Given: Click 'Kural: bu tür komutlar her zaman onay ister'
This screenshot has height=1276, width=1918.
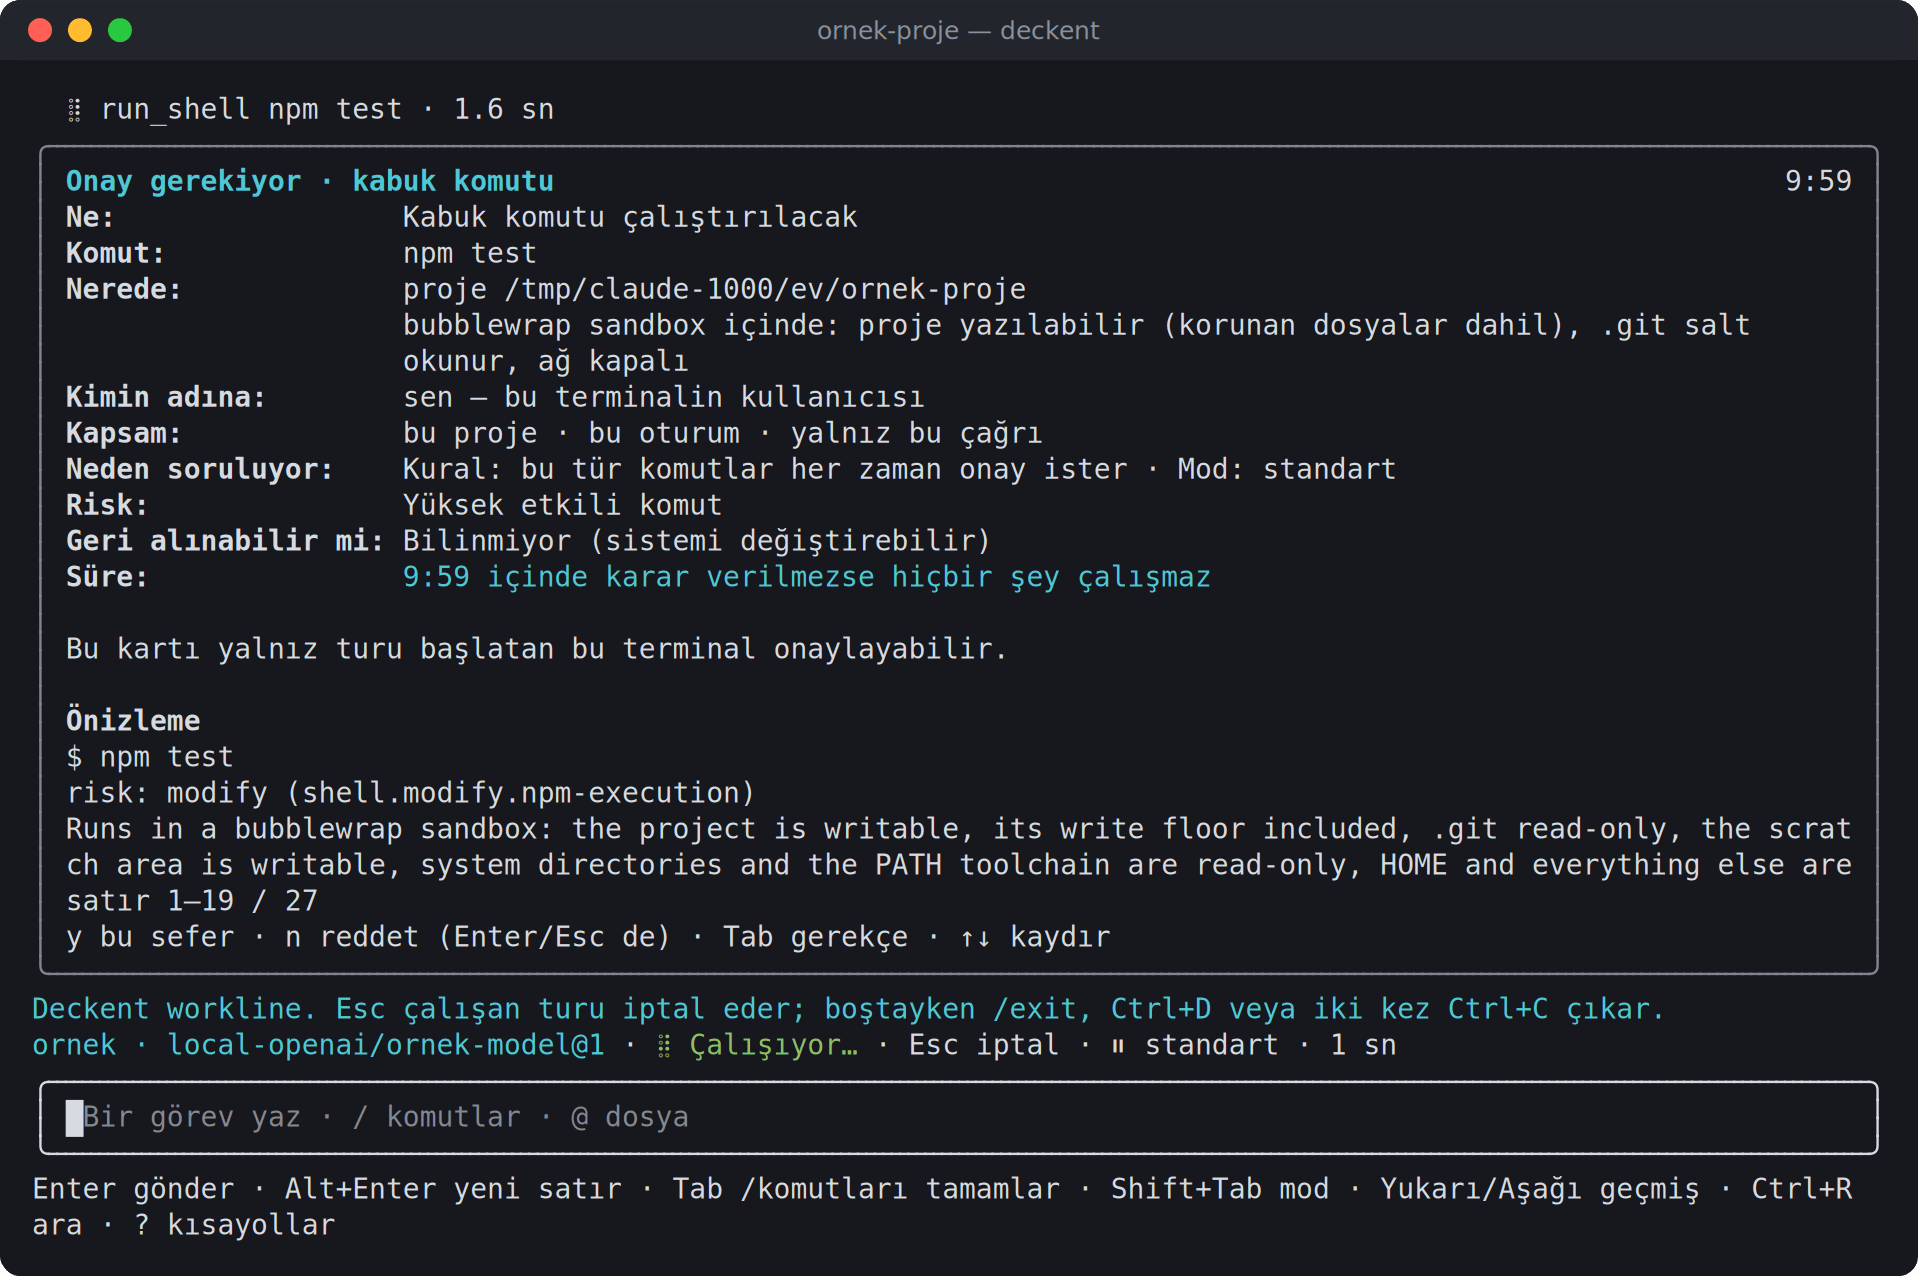Looking at the screenshot, I should pyautogui.click(x=765, y=469).
